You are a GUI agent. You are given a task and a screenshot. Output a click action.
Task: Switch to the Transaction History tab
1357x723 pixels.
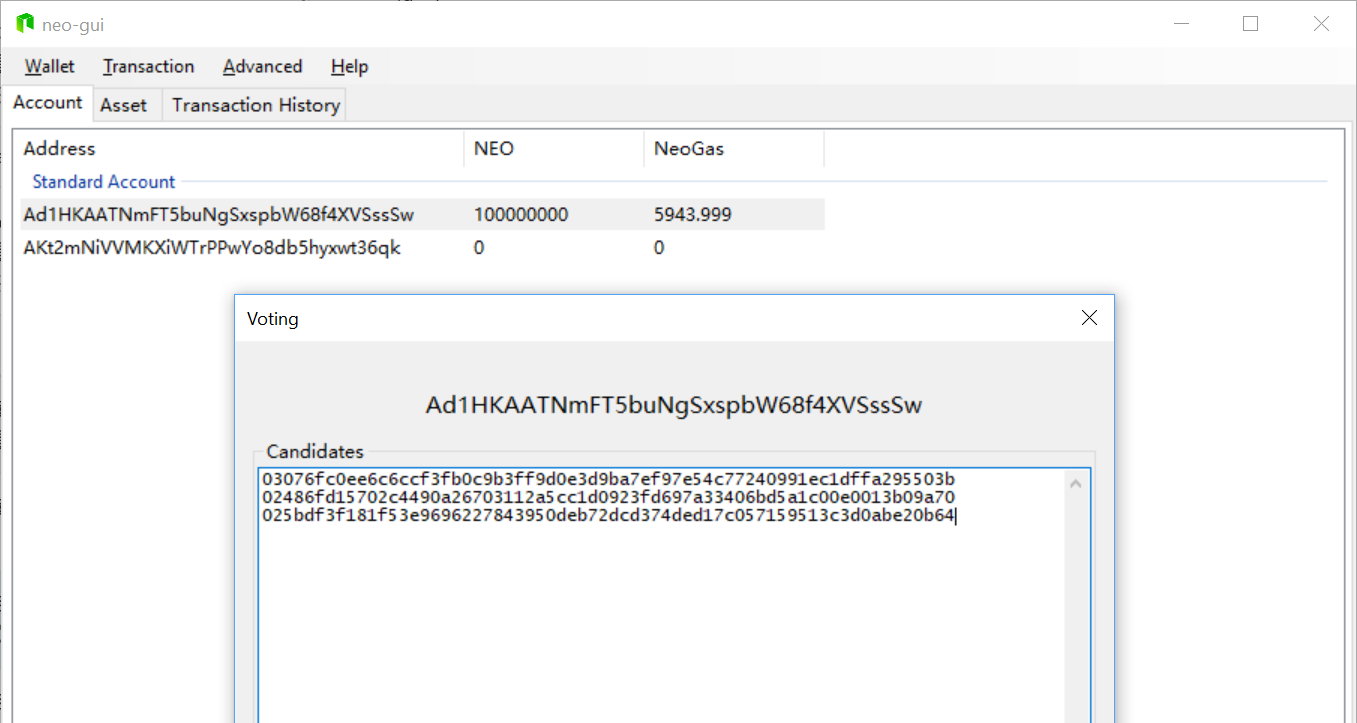256,105
